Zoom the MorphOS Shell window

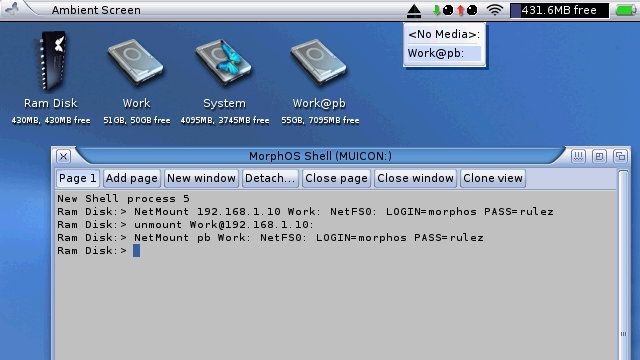(x=599, y=156)
